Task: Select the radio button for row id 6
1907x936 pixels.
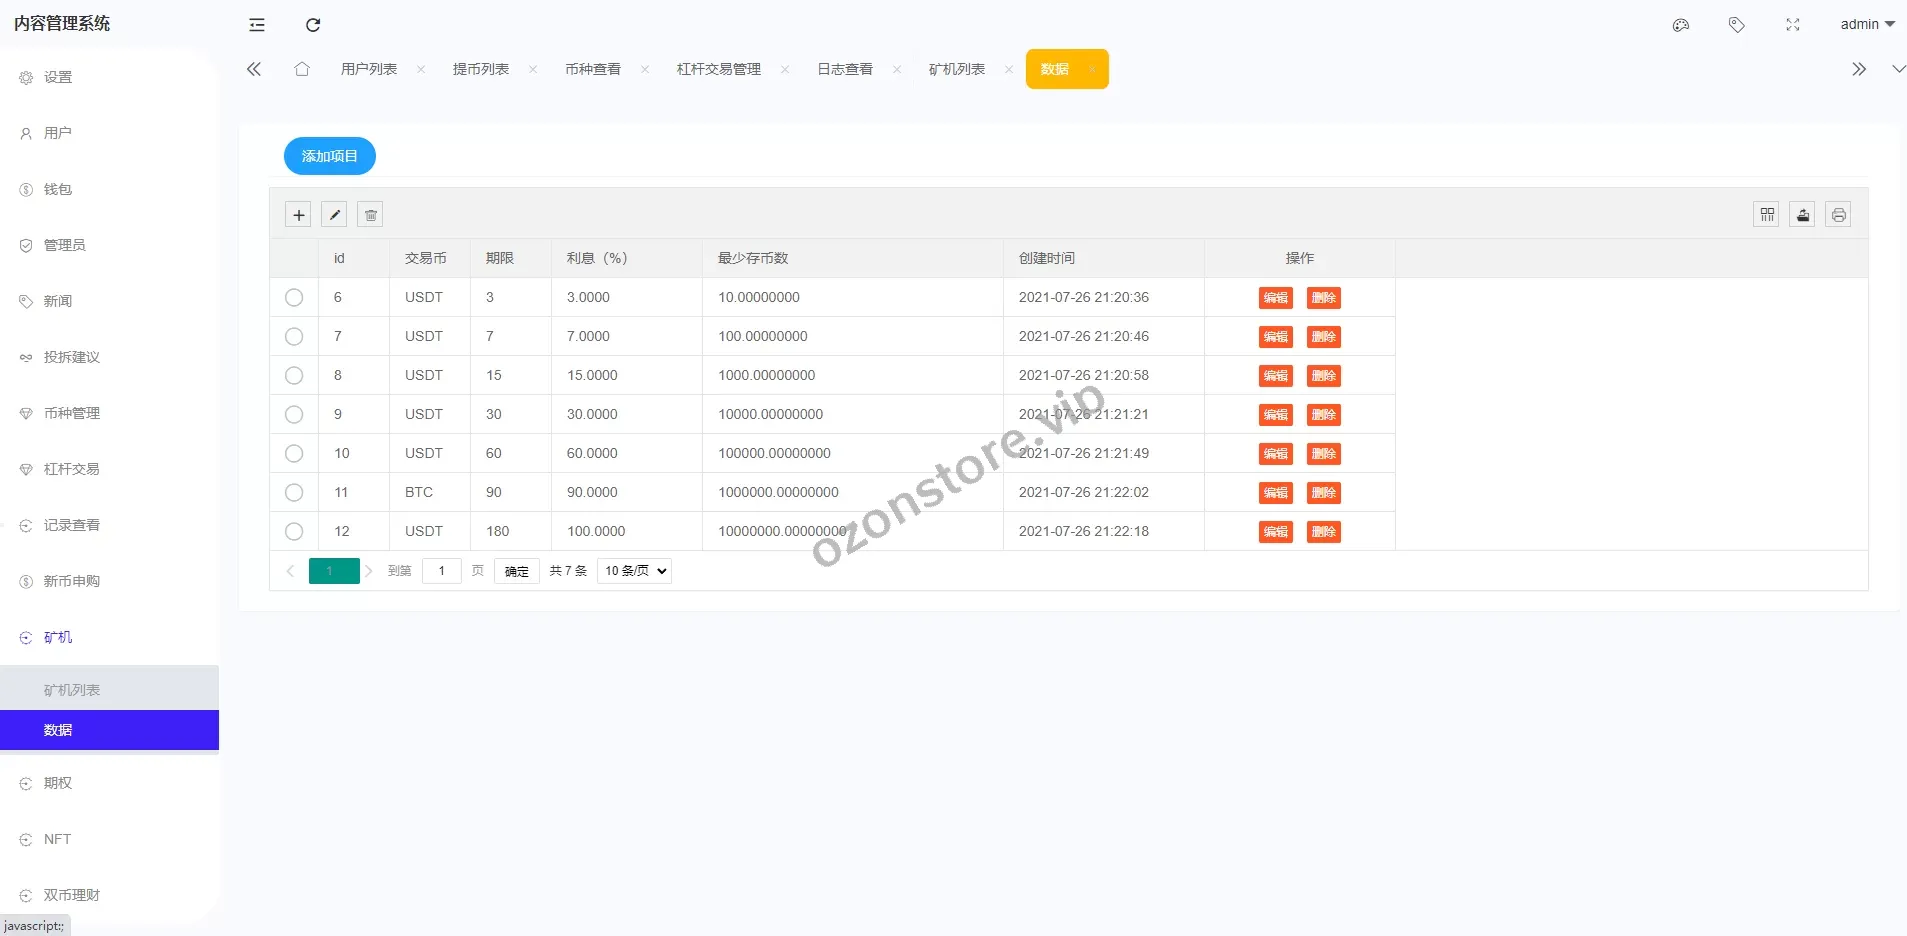Action: point(294,297)
